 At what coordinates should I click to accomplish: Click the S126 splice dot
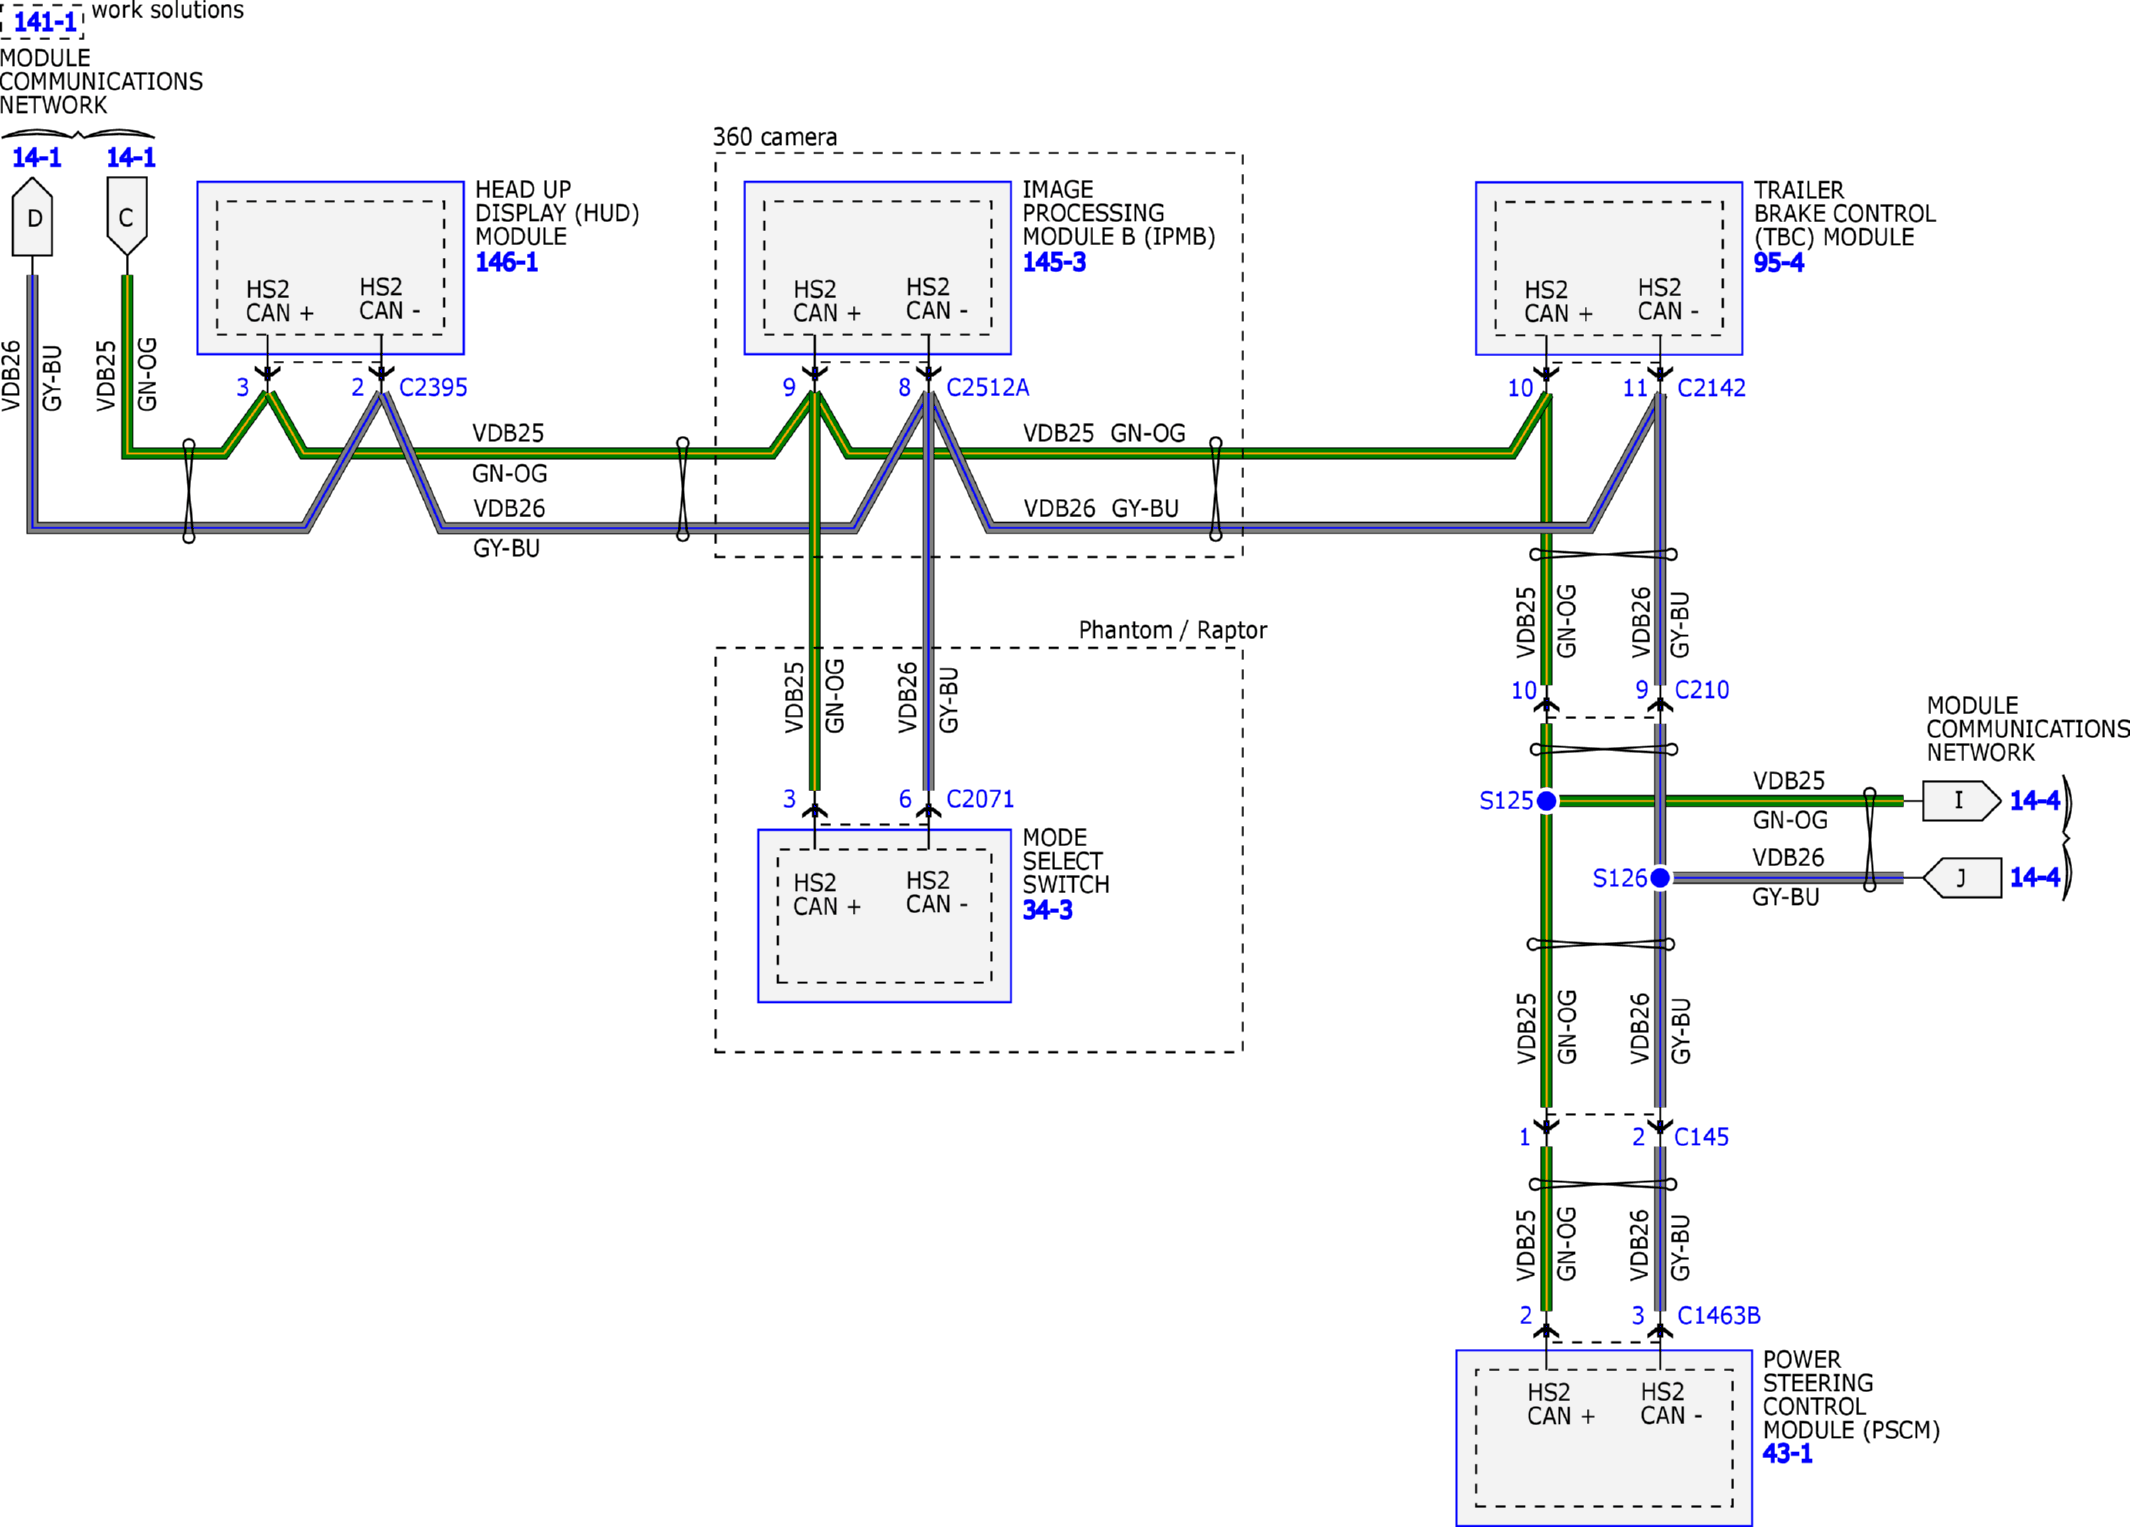[x=1660, y=878]
